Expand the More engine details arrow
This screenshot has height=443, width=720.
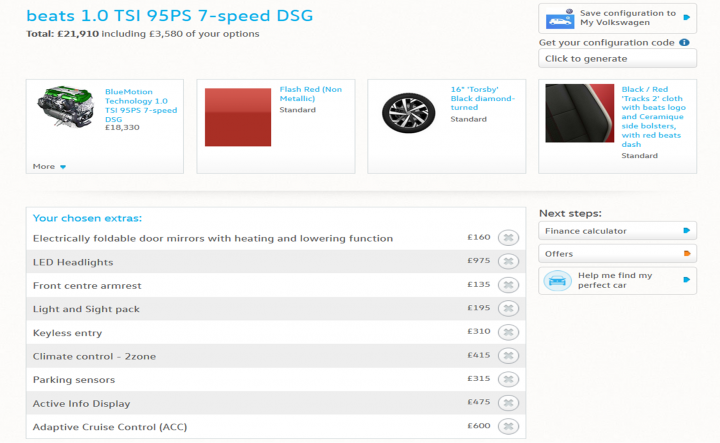point(63,167)
